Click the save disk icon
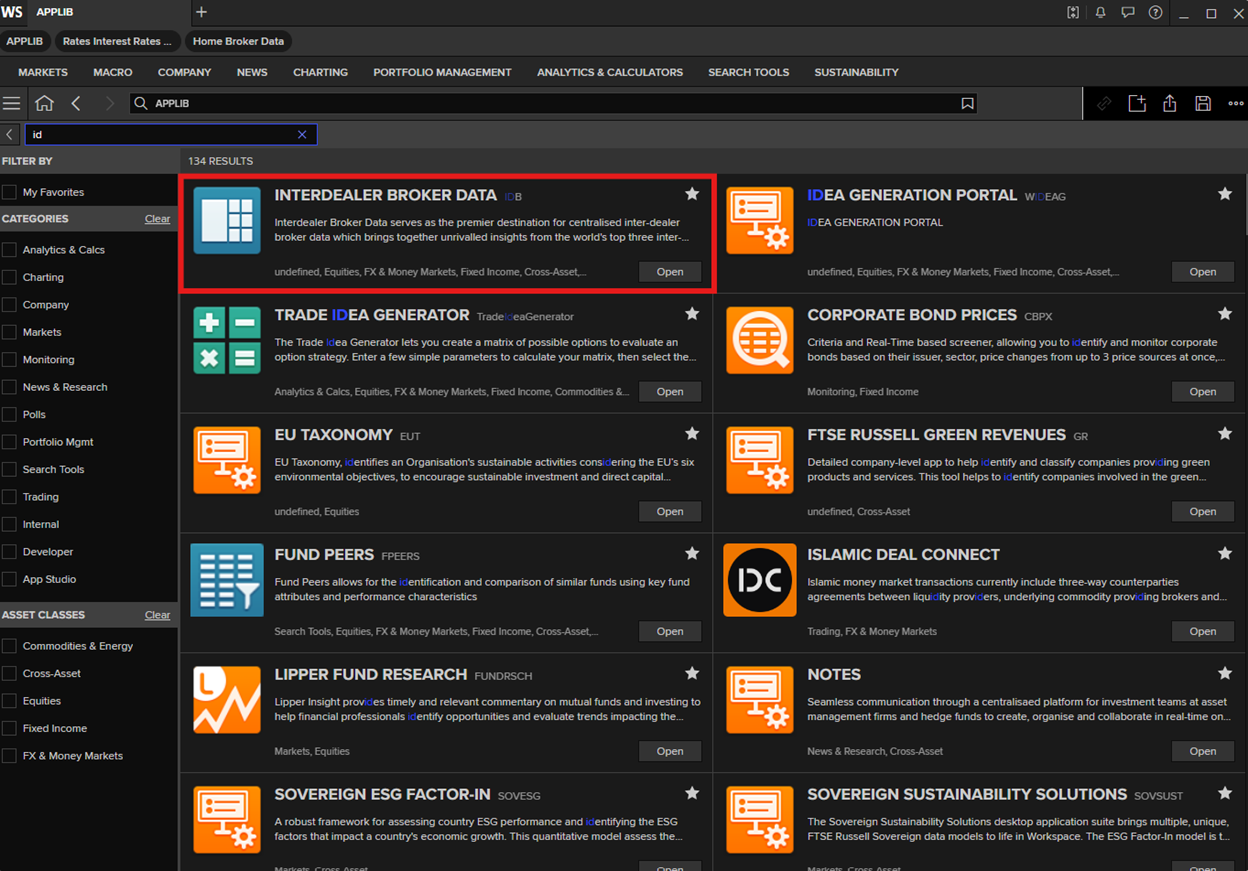This screenshot has width=1248, height=871. [x=1203, y=103]
